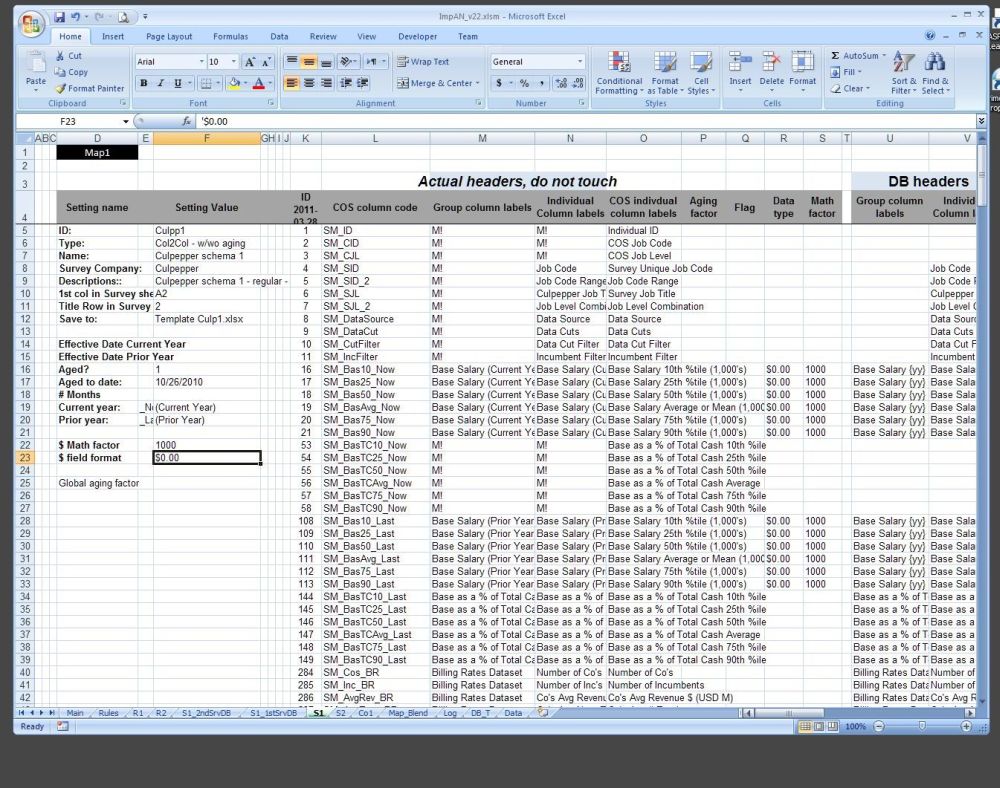Viewport: 1000px width, 788px height.
Task: Toggle bold formatting
Action: [144, 83]
